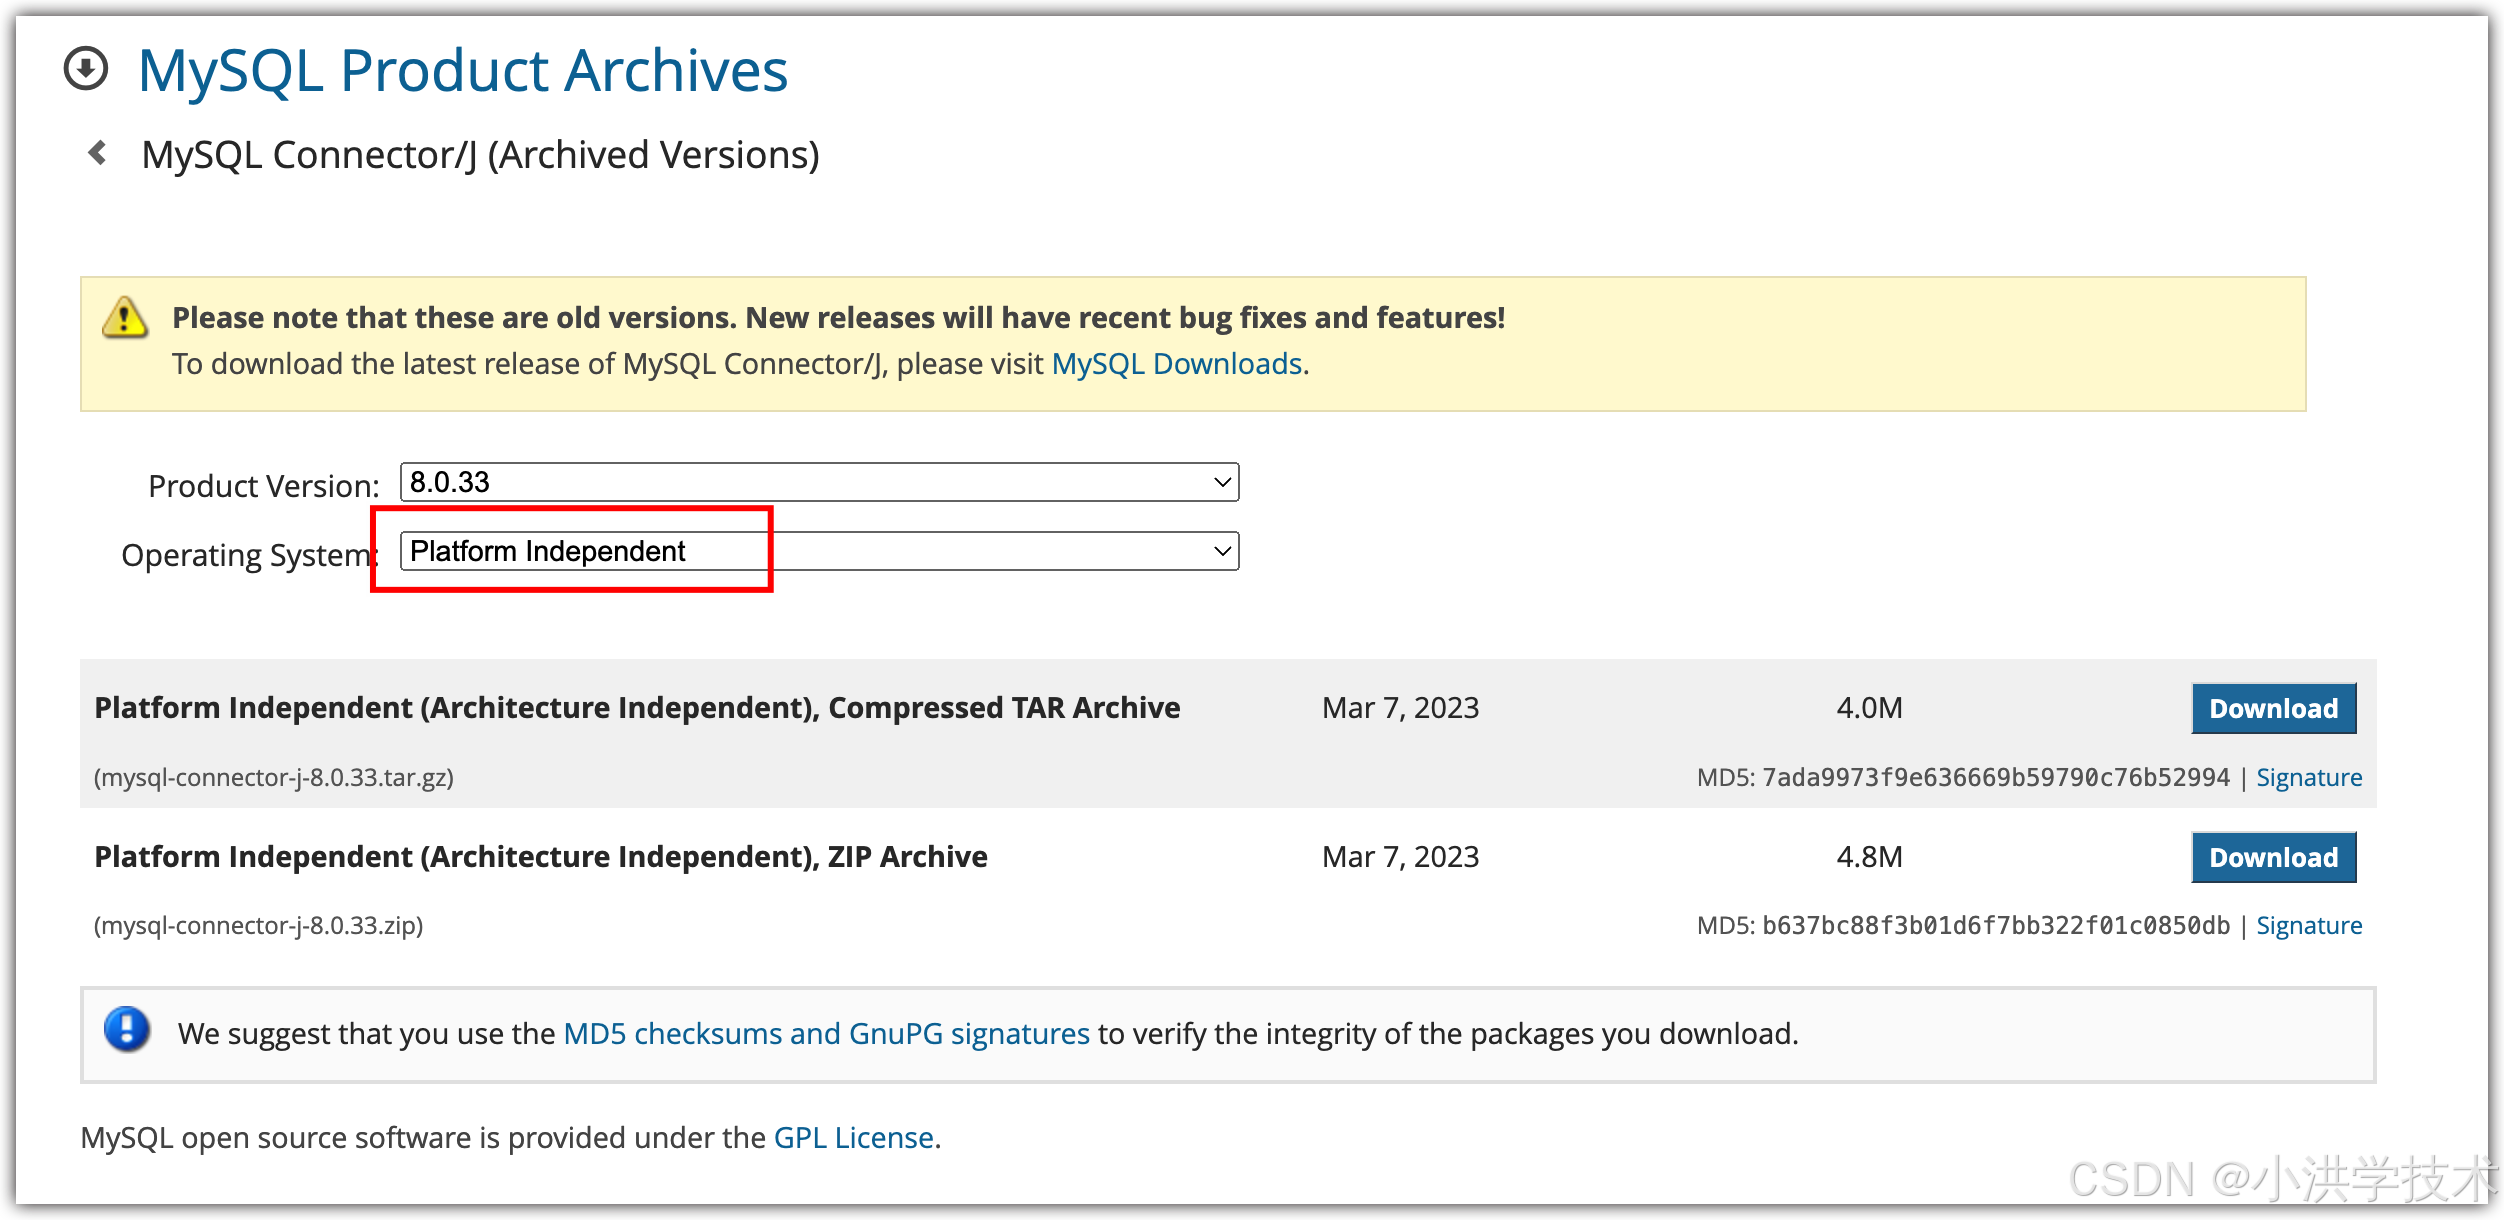Download the ZIP Archive package

2273,857
